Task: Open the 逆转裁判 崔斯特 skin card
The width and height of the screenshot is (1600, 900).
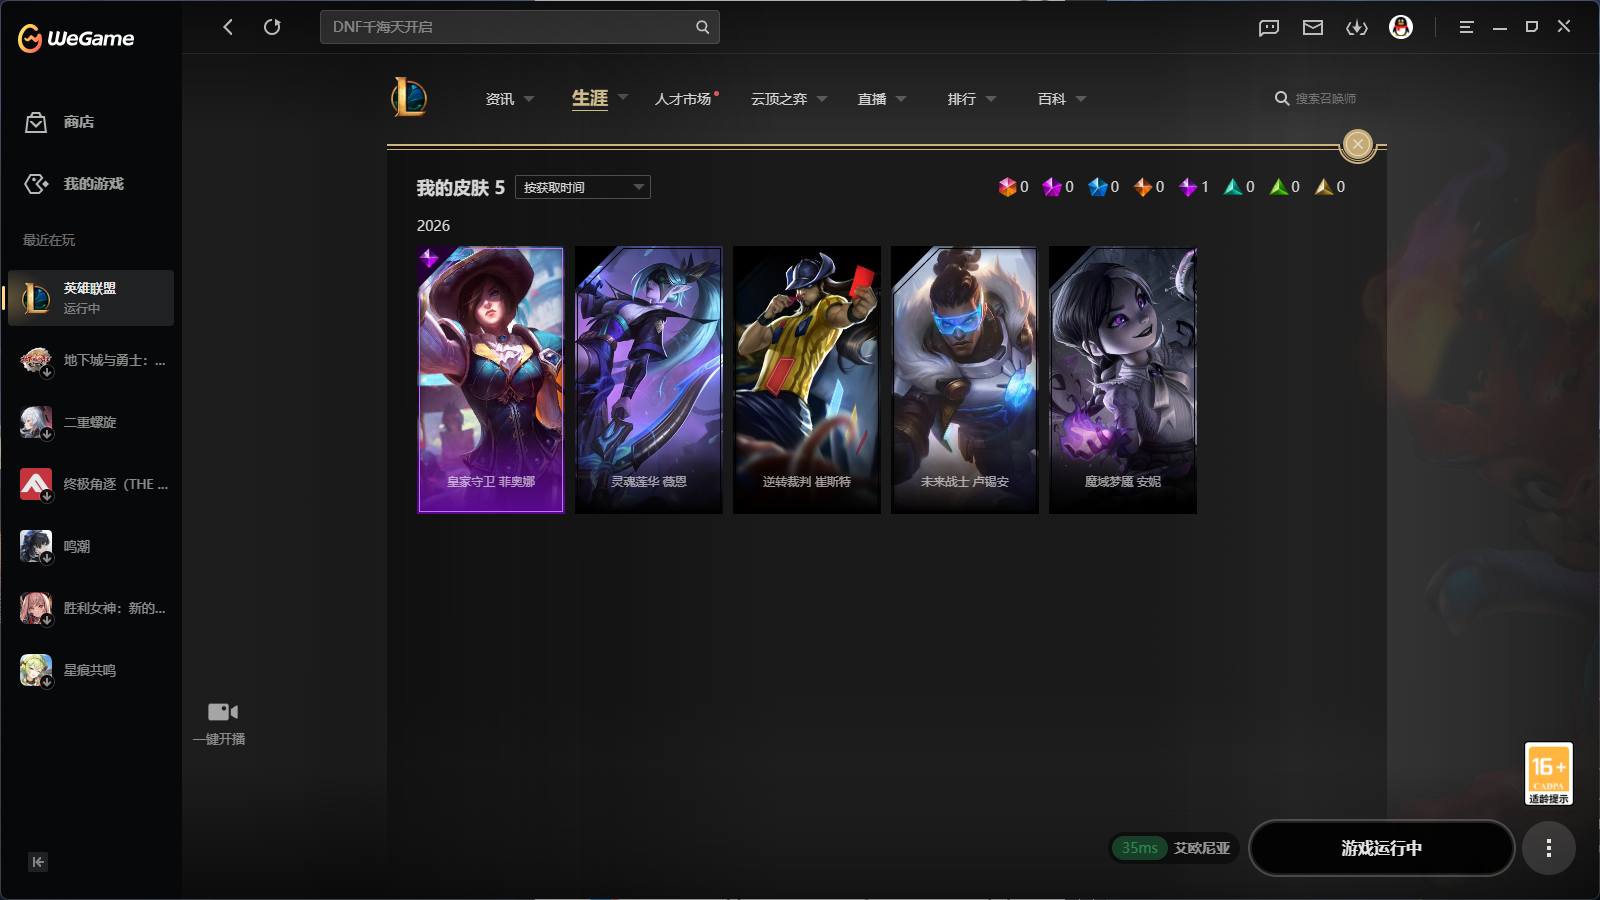Action: [x=807, y=380]
